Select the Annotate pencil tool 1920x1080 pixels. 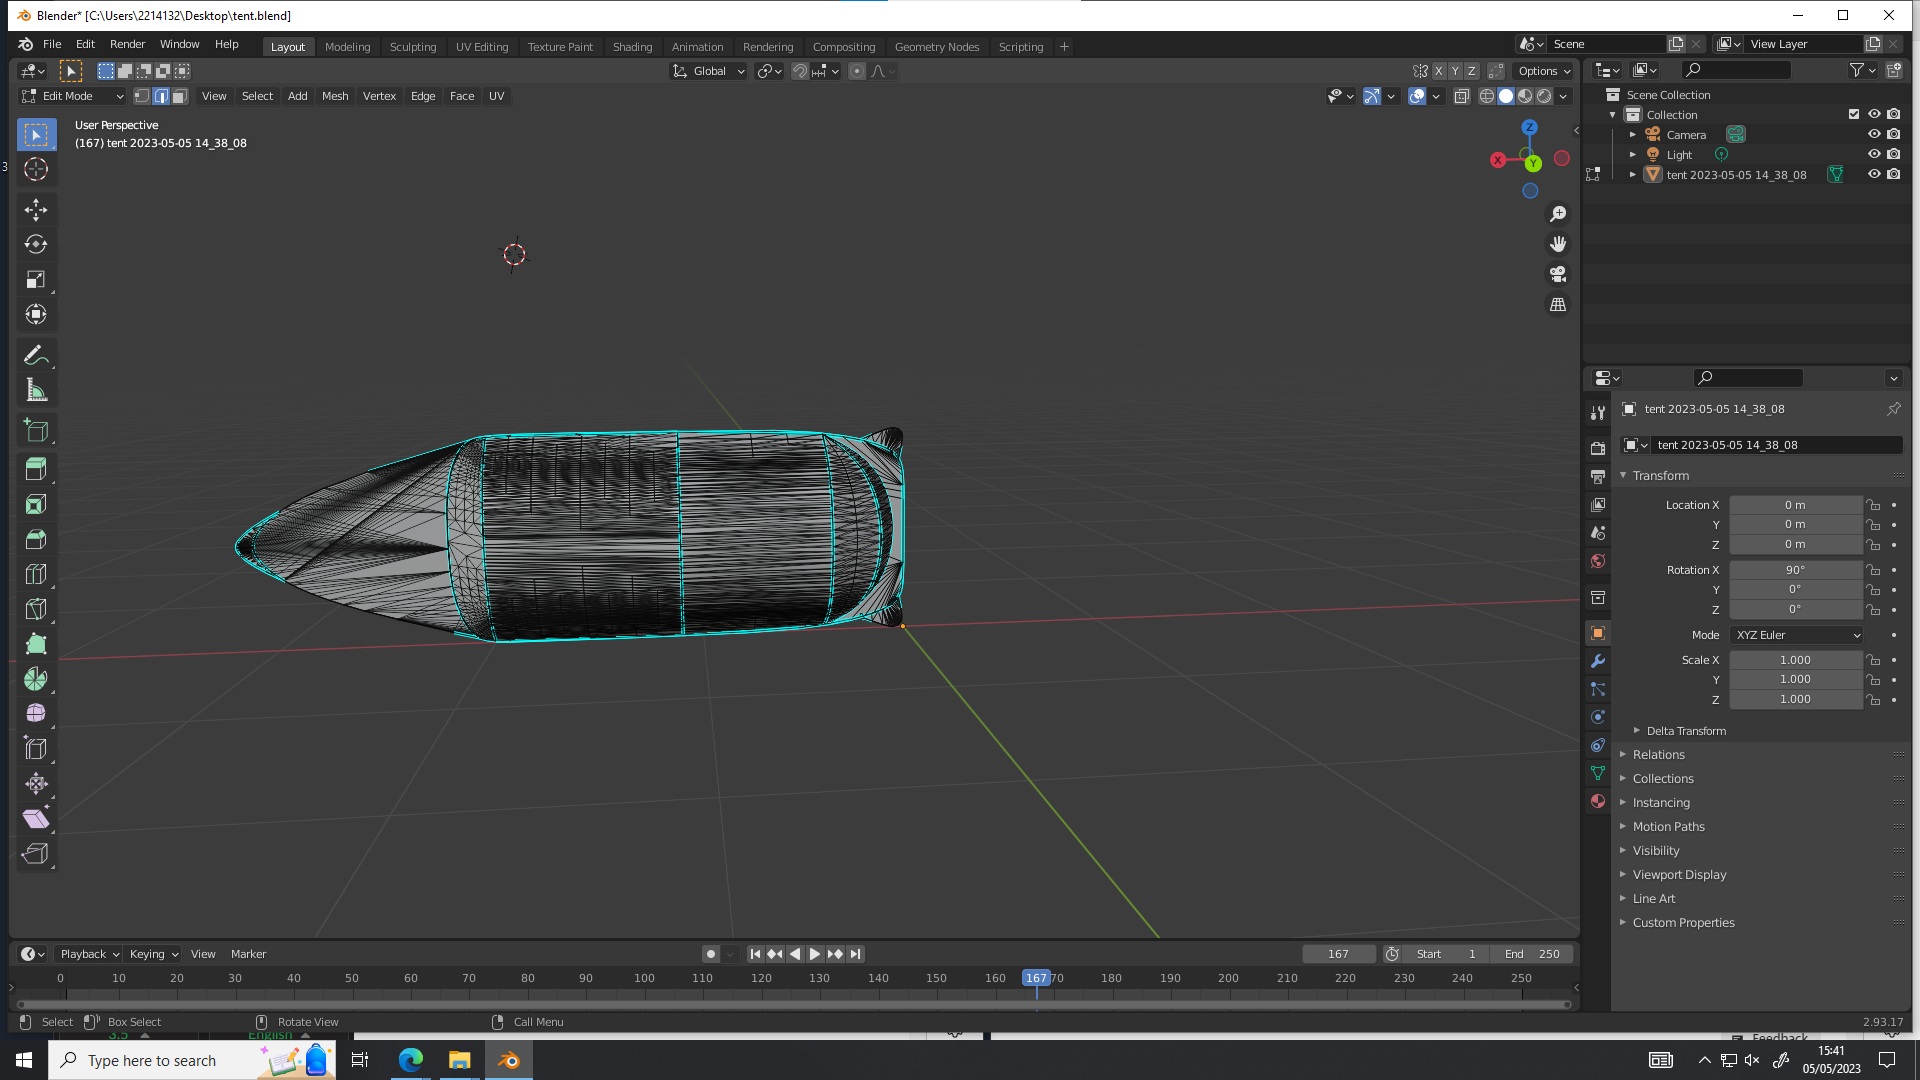36,355
